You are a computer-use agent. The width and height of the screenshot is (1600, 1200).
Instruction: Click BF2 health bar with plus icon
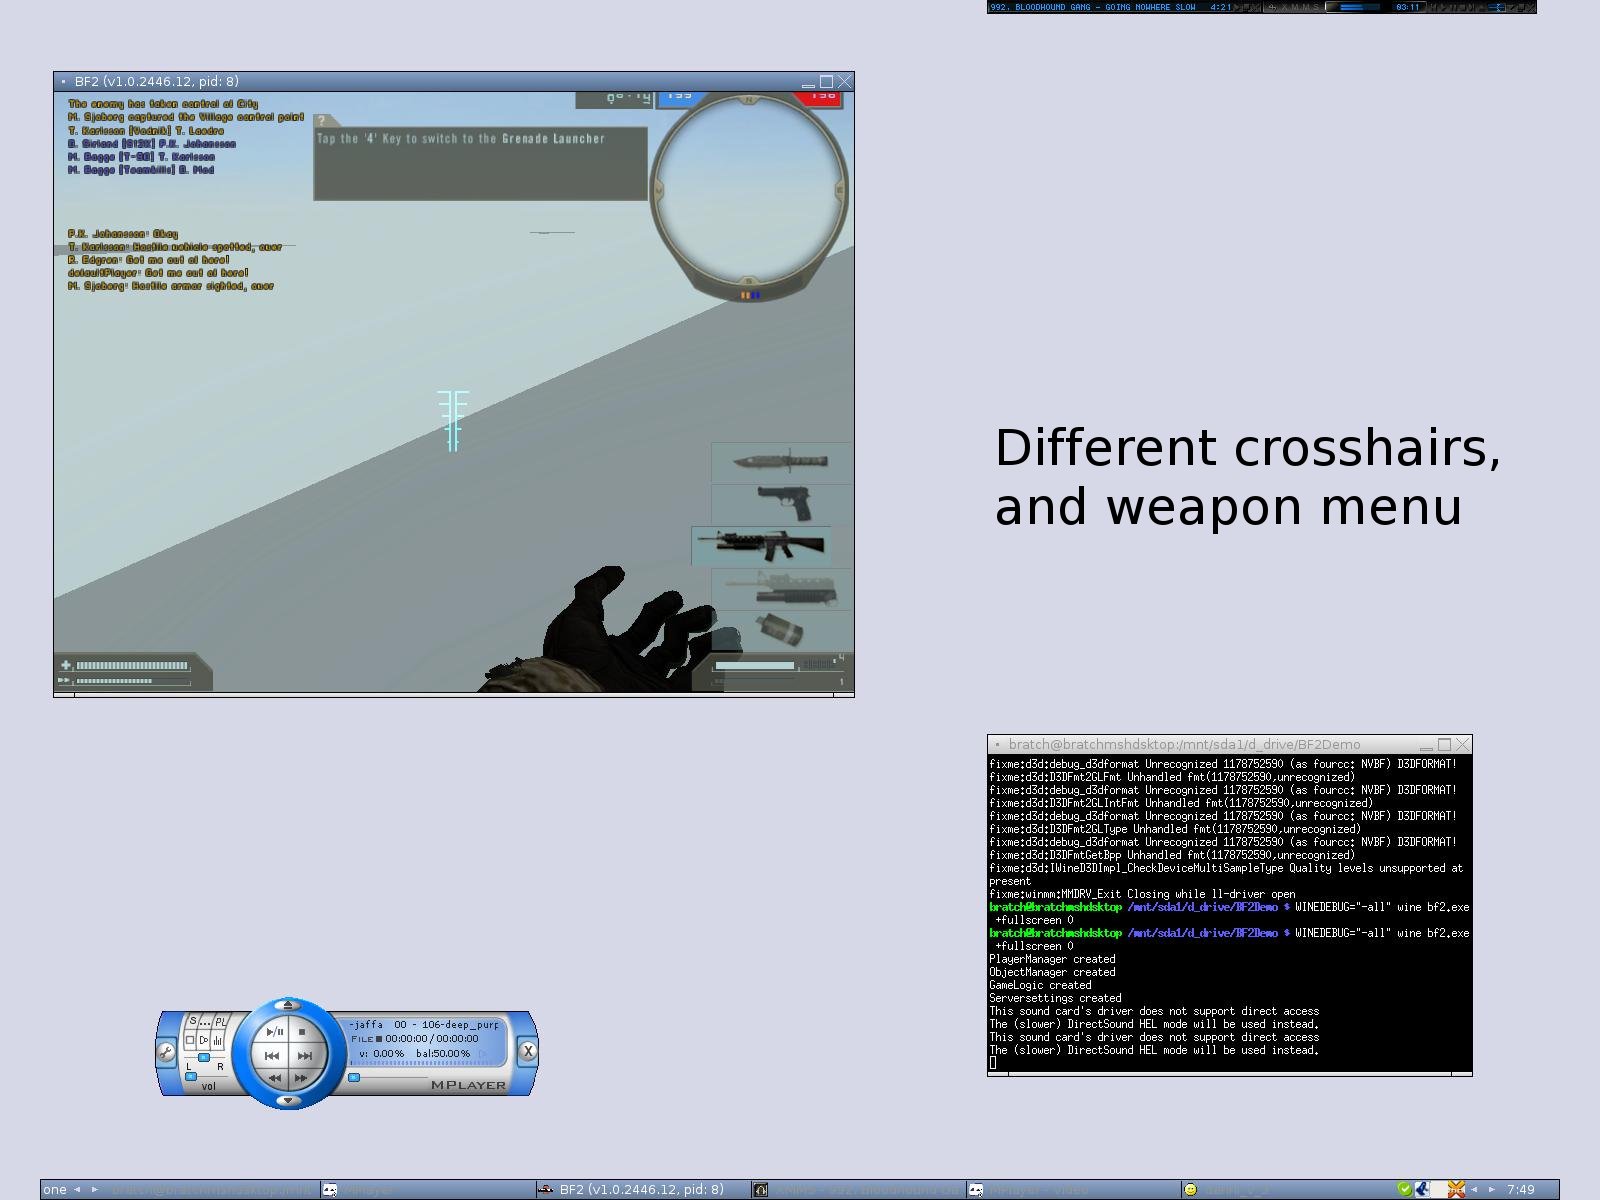pyautogui.click(x=126, y=665)
